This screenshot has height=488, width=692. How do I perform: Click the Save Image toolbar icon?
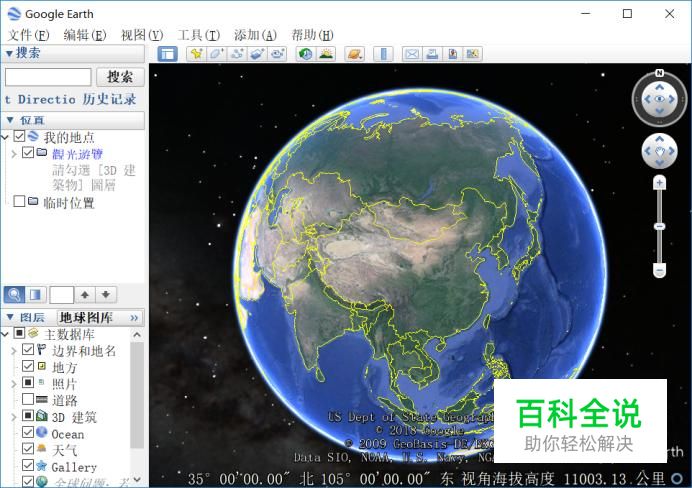pos(452,54)
